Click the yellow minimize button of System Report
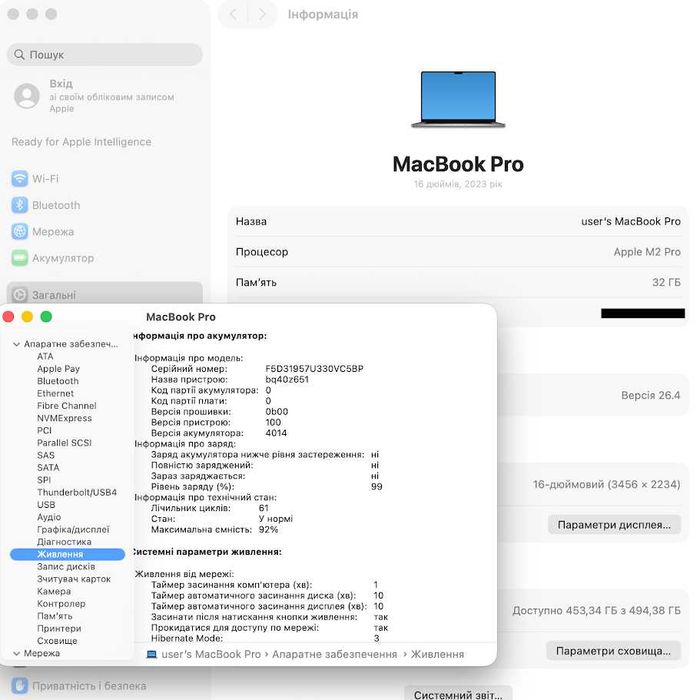 [27, 317]
